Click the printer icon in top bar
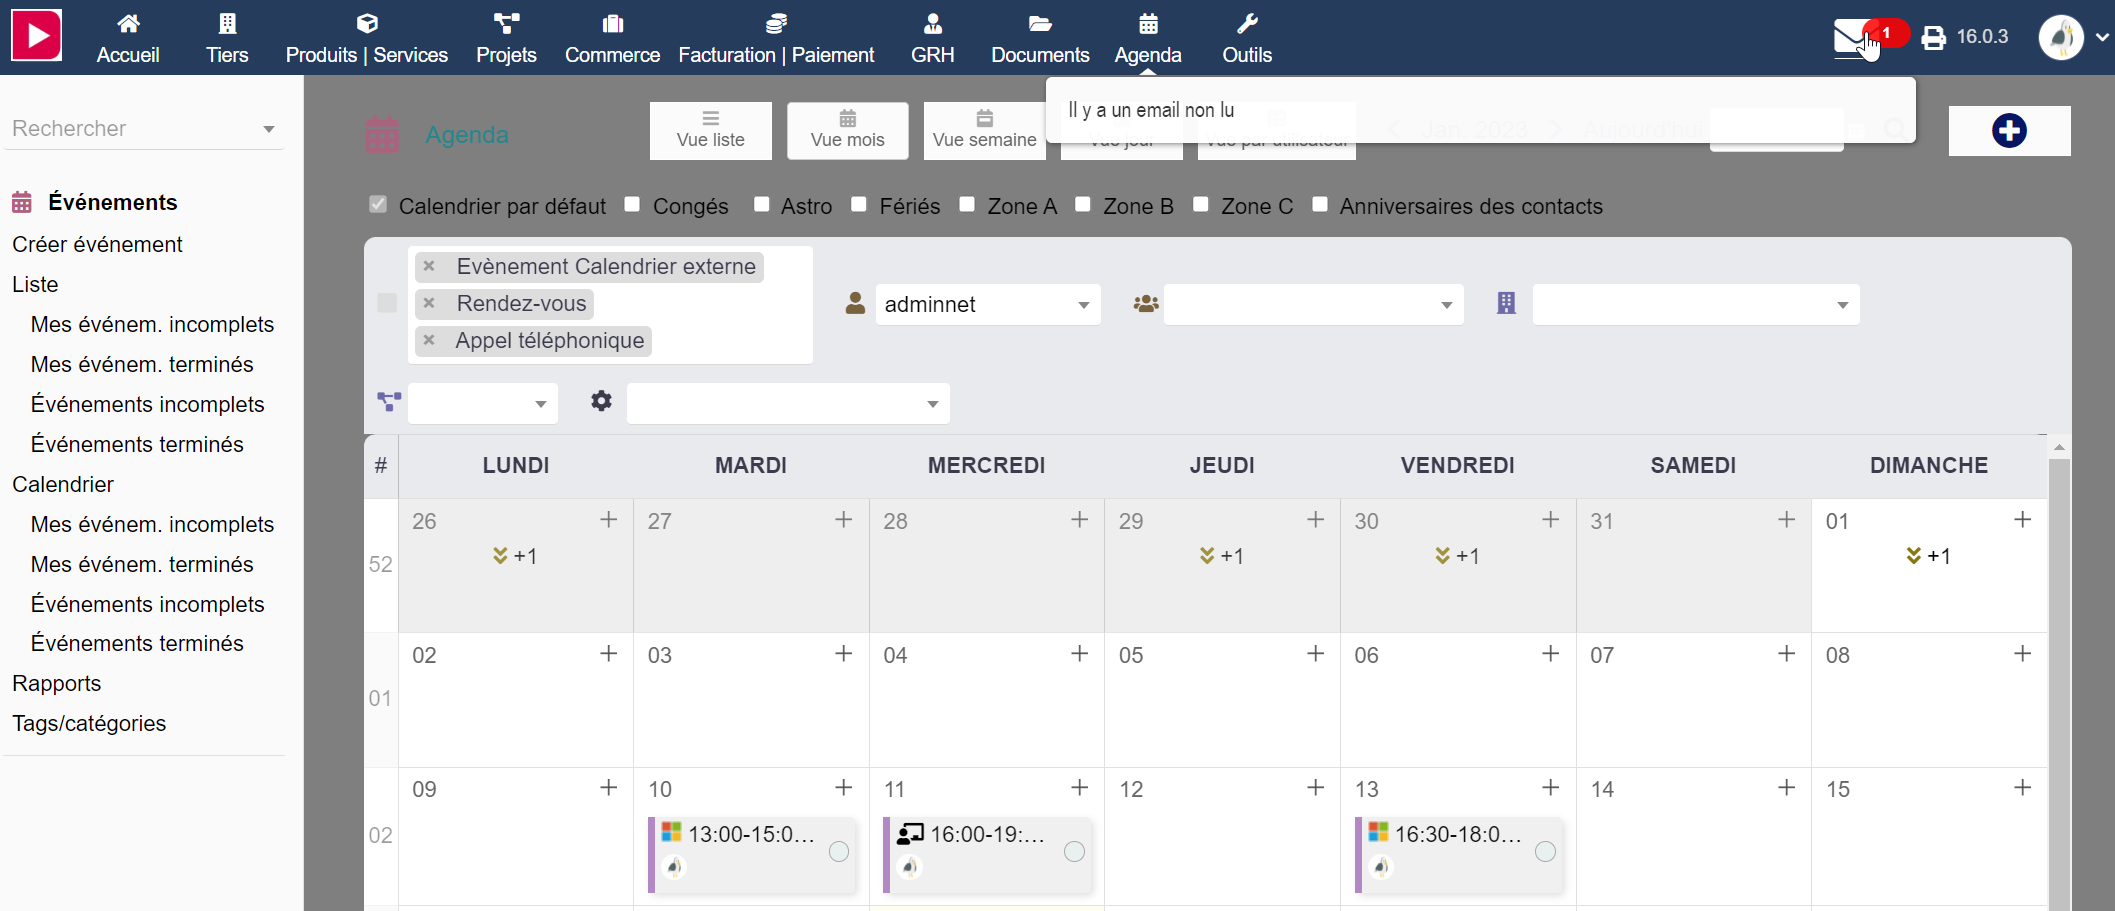2115x911 pixels. coord(1934,38)
